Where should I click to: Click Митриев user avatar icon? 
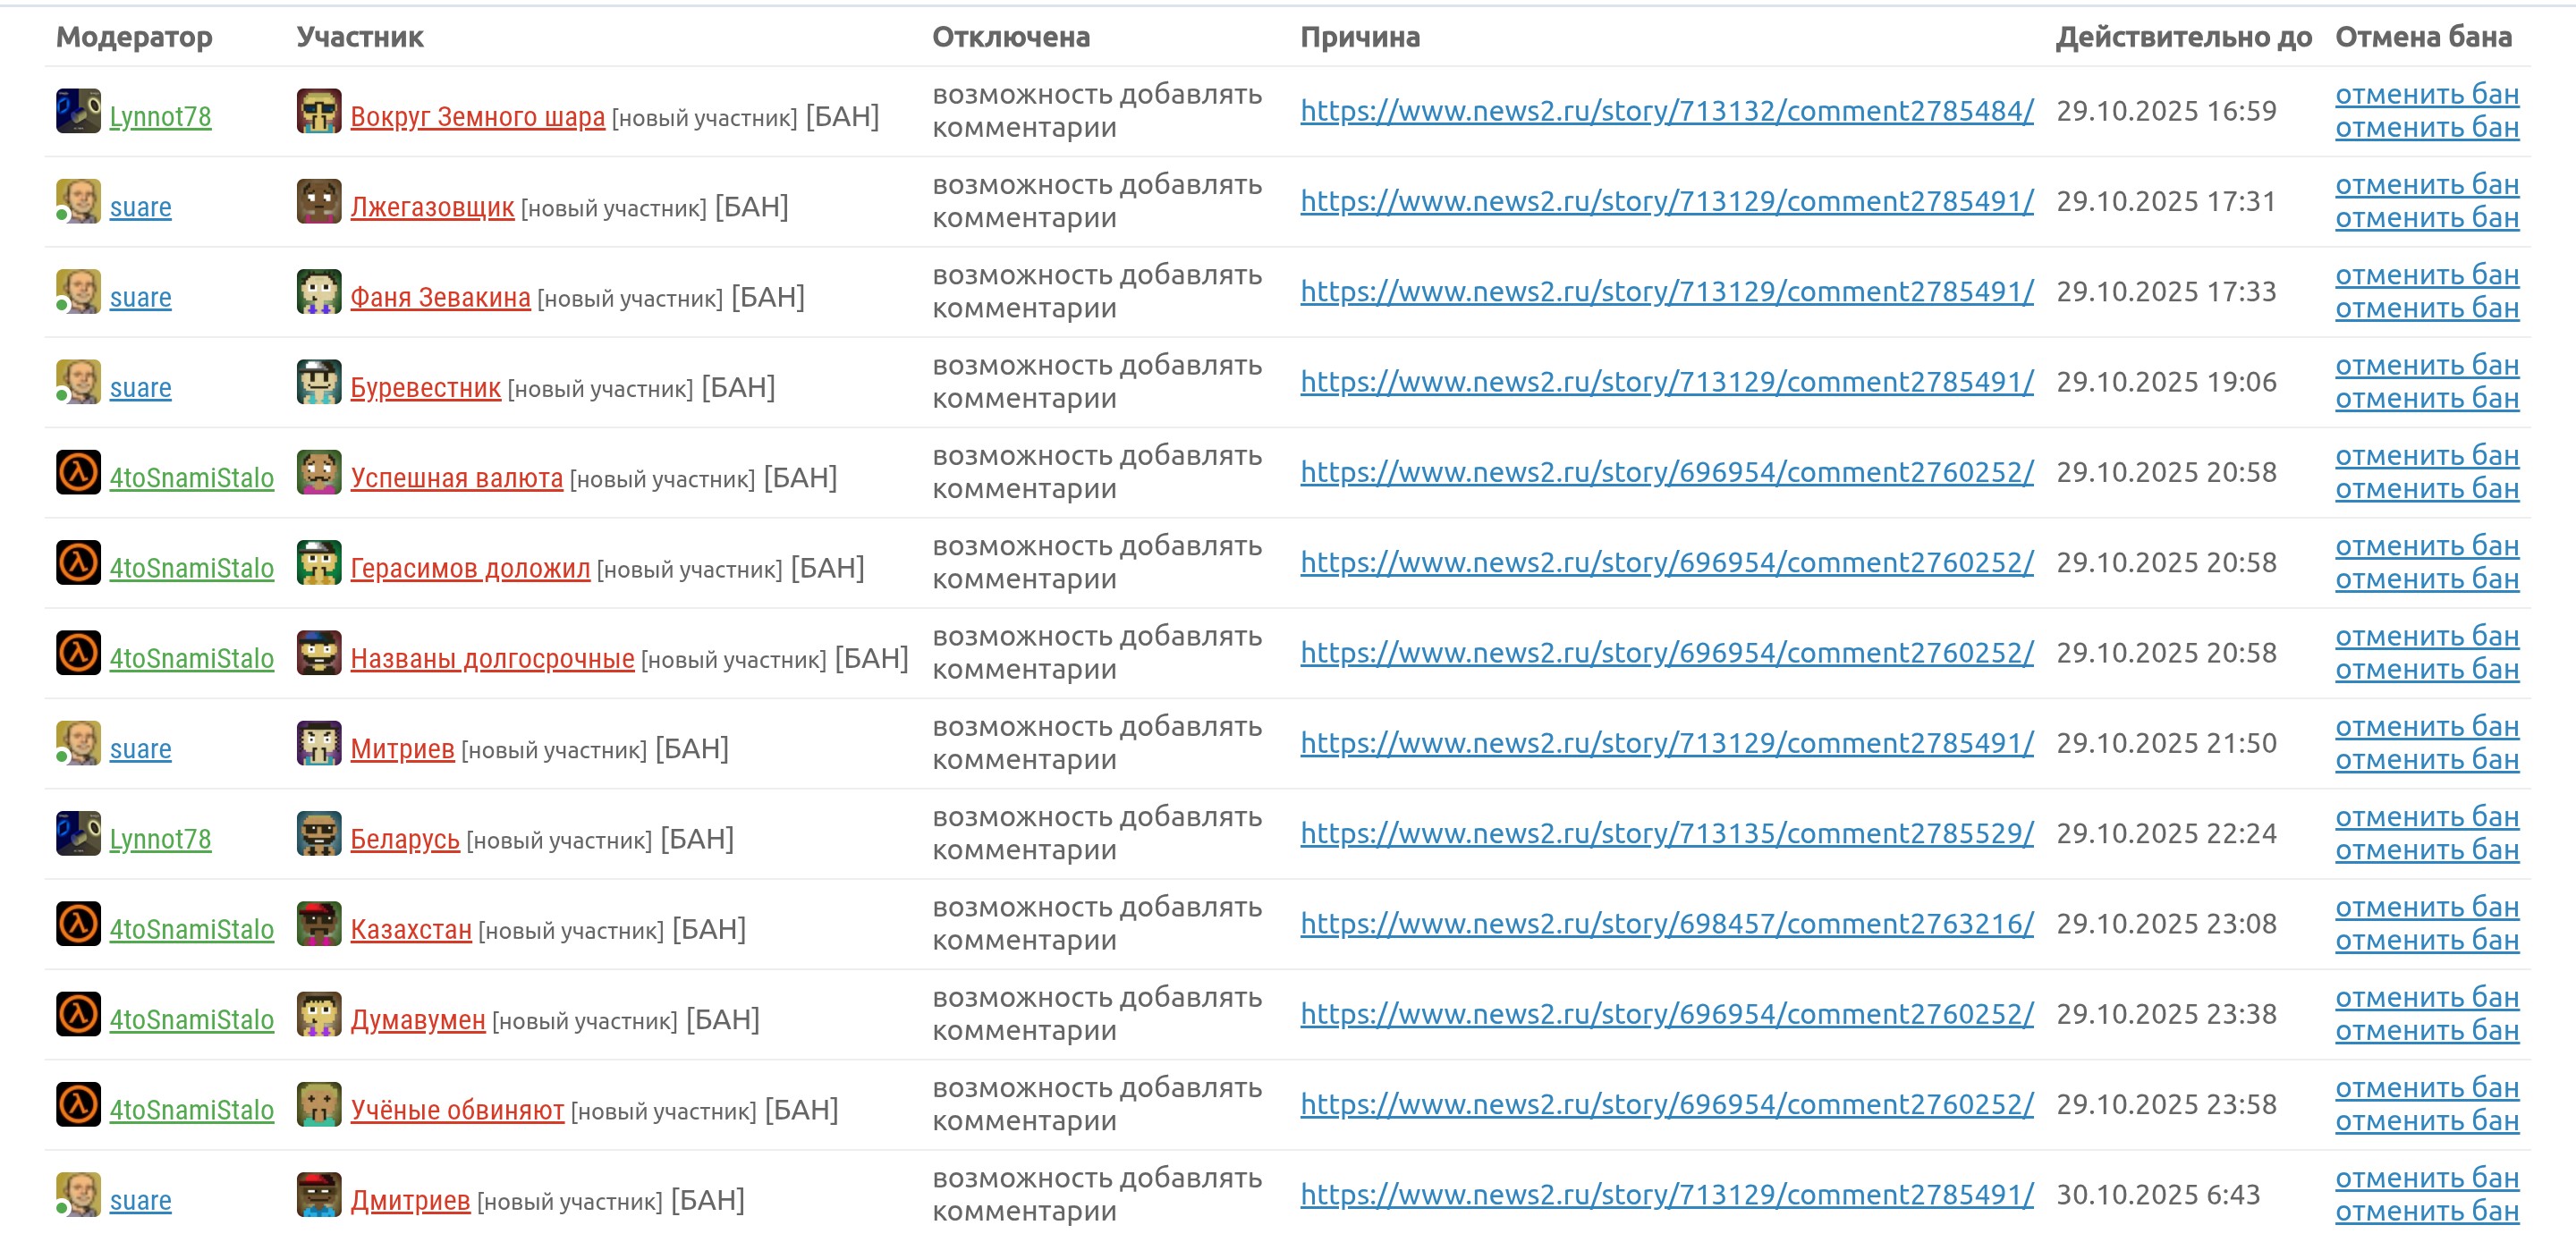click(319, 744)
